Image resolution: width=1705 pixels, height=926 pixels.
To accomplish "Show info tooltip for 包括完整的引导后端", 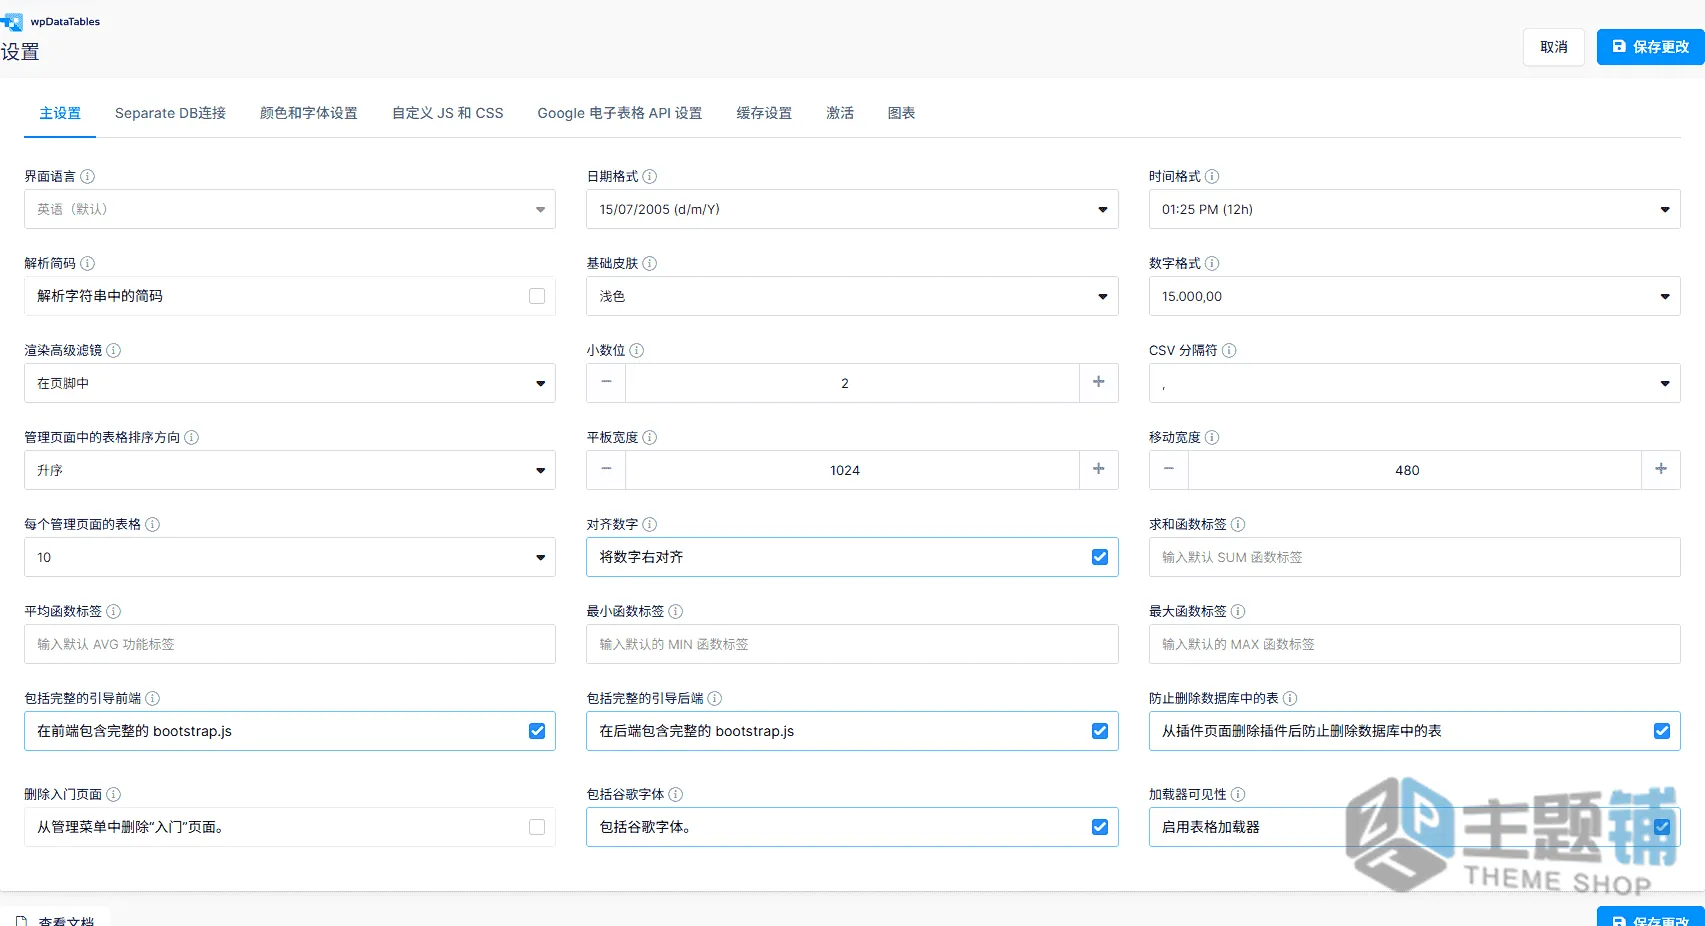I will pyautogui.click(x=715, y=698).
